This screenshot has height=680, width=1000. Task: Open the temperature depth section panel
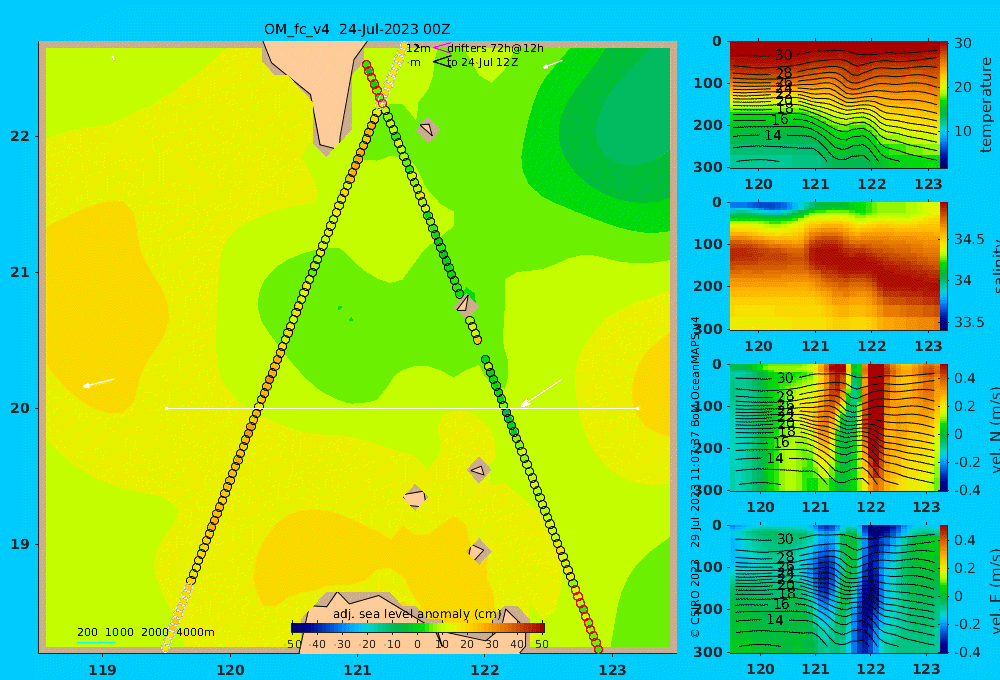[x=834, y=105]
